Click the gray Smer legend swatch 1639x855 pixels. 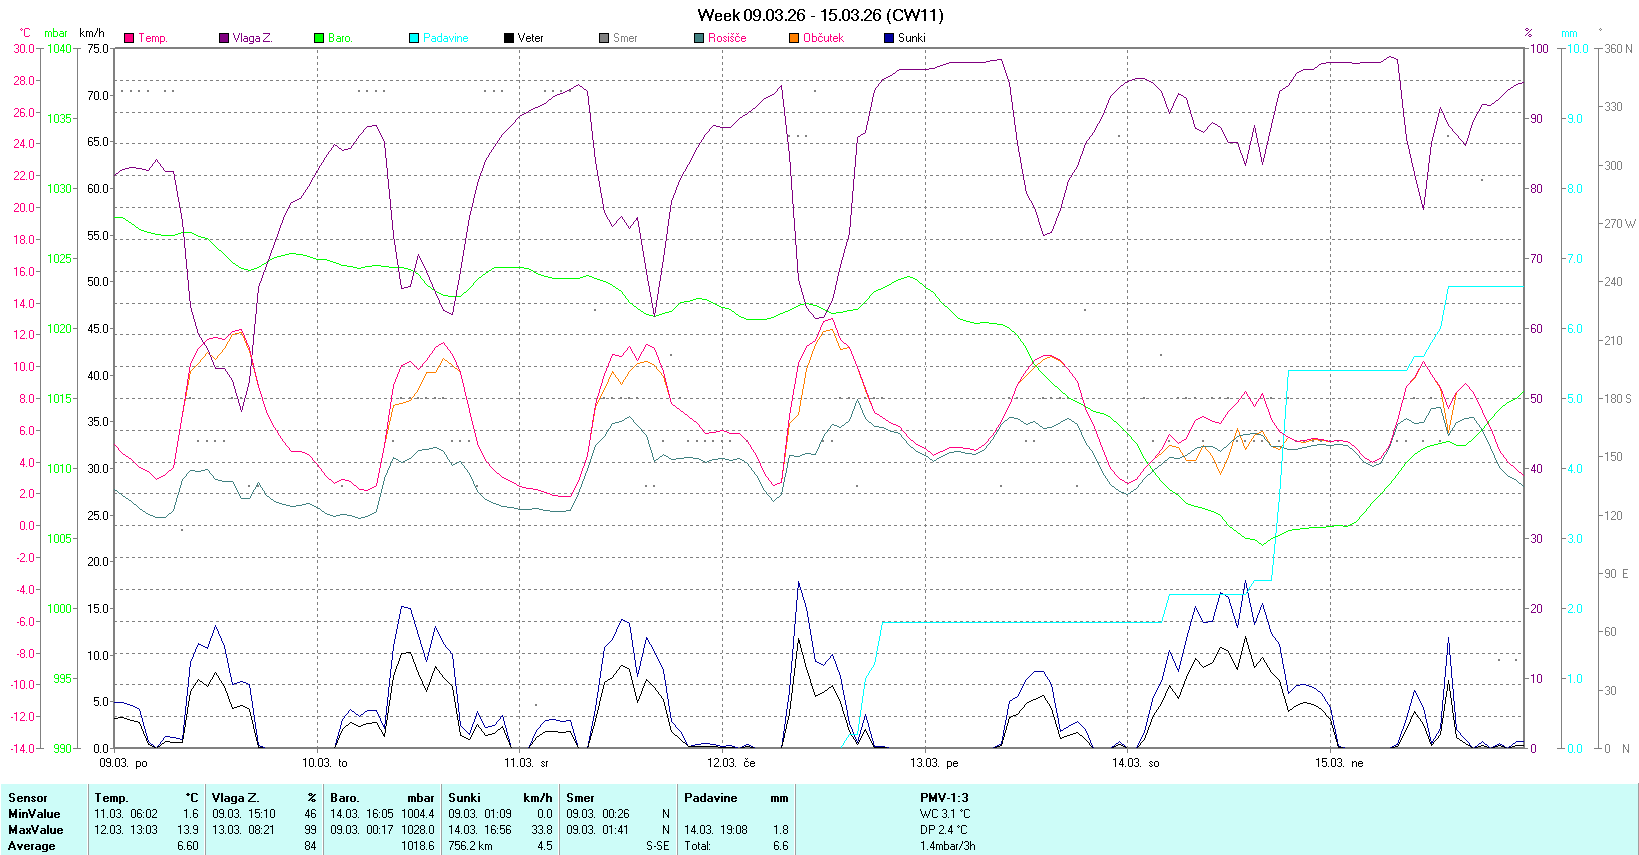point(604,38)
